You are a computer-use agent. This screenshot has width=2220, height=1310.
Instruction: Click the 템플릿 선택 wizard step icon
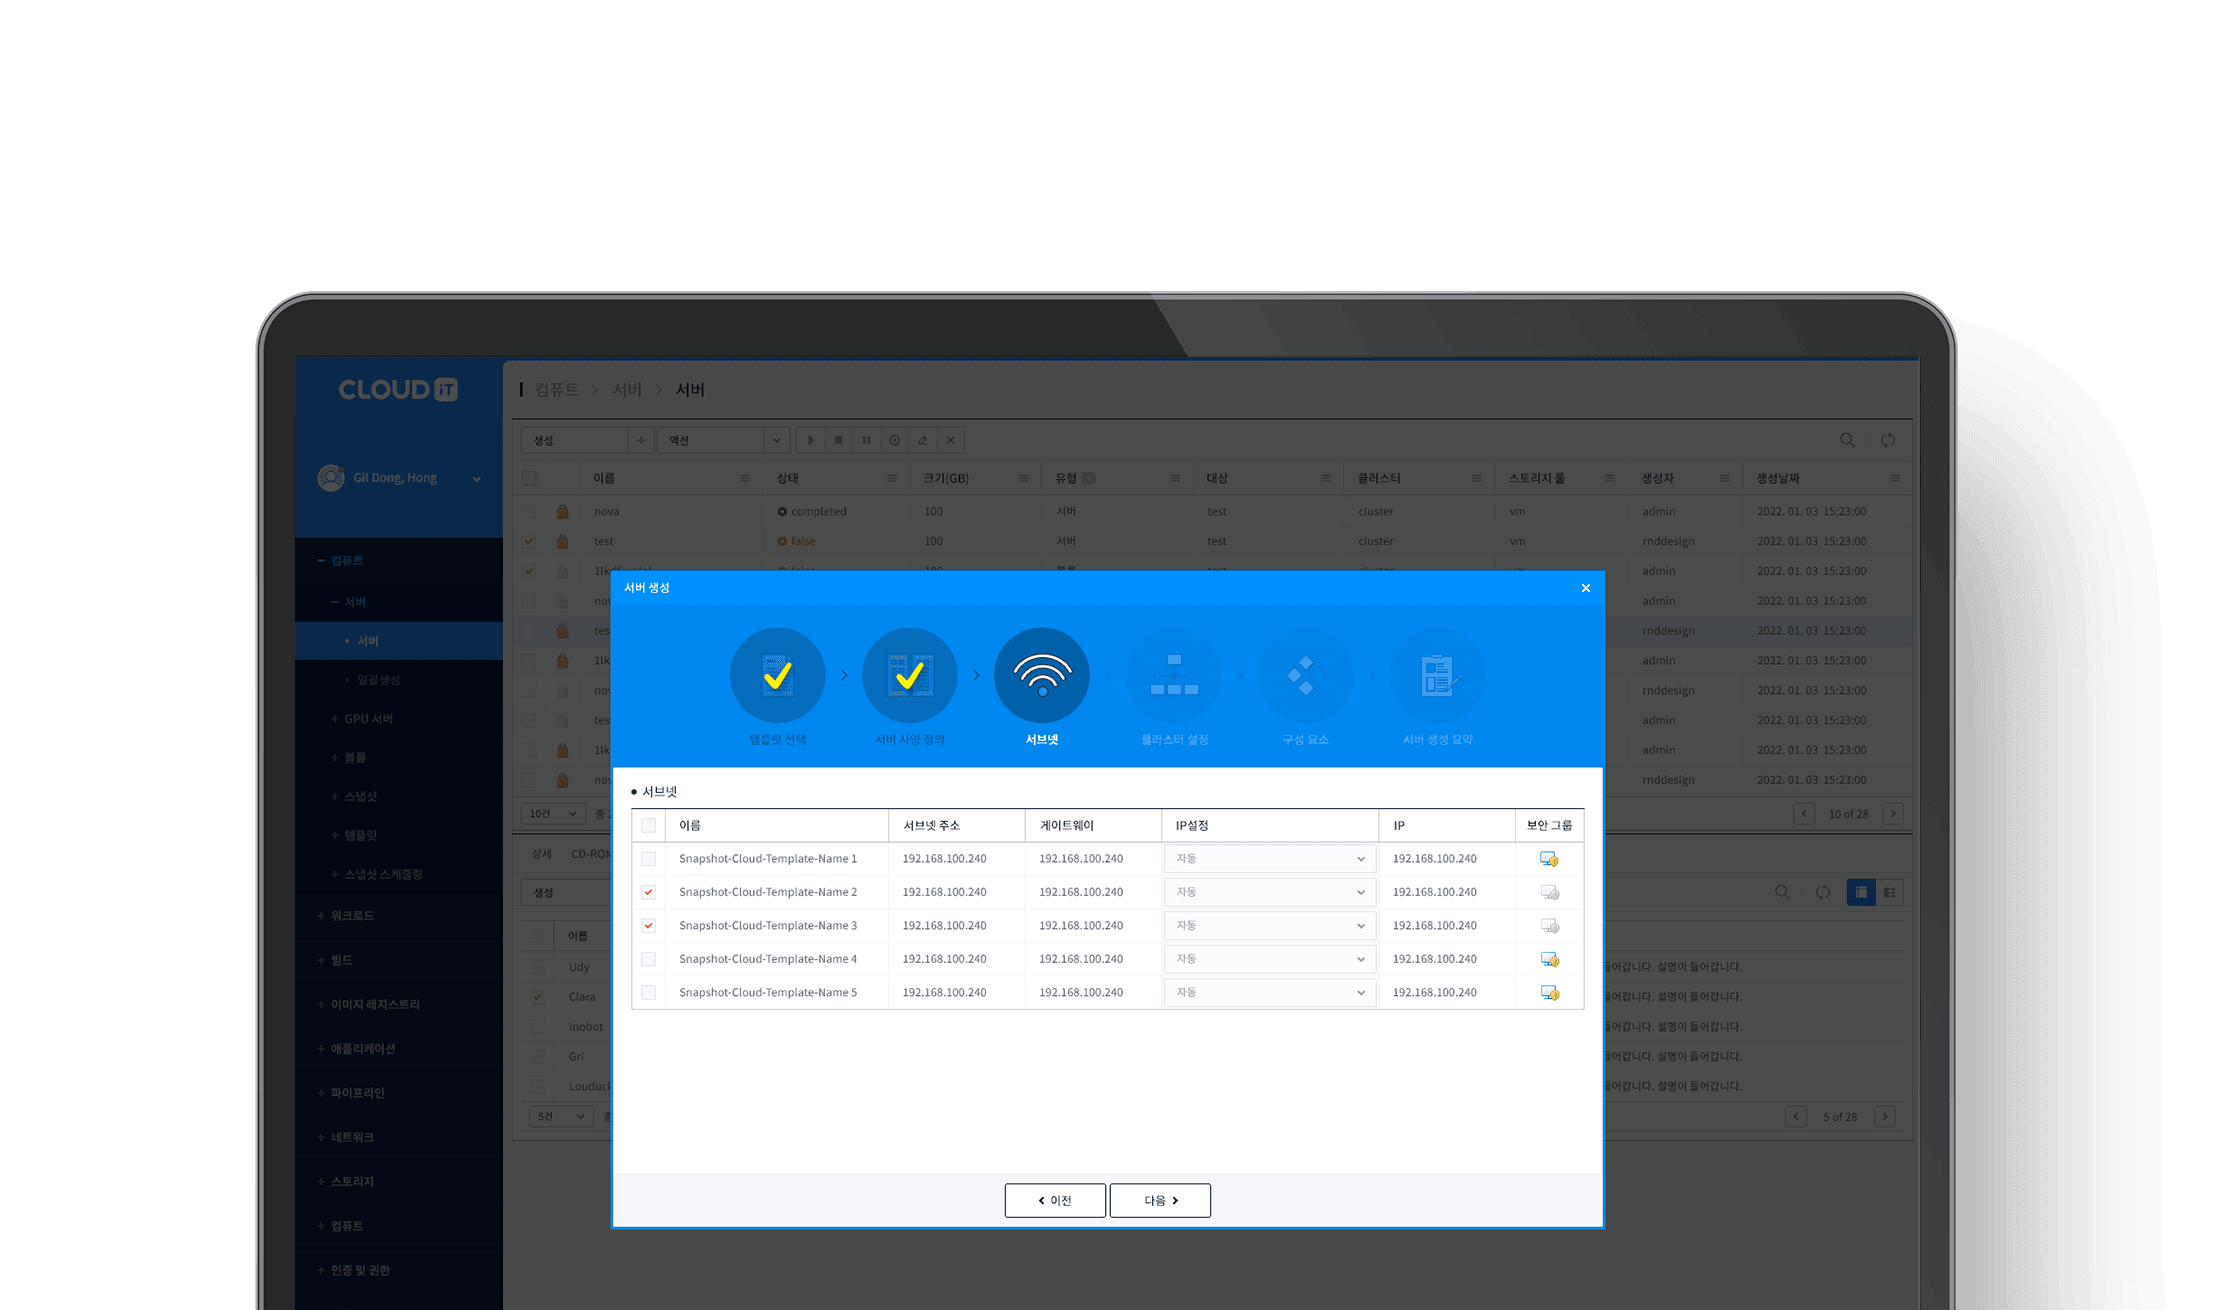(x=777, y=675)
